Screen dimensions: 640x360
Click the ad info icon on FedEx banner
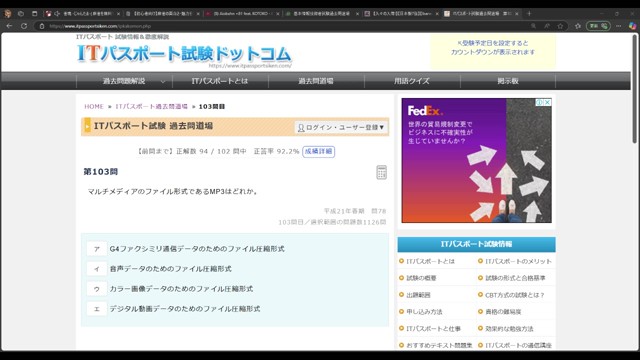540,102
